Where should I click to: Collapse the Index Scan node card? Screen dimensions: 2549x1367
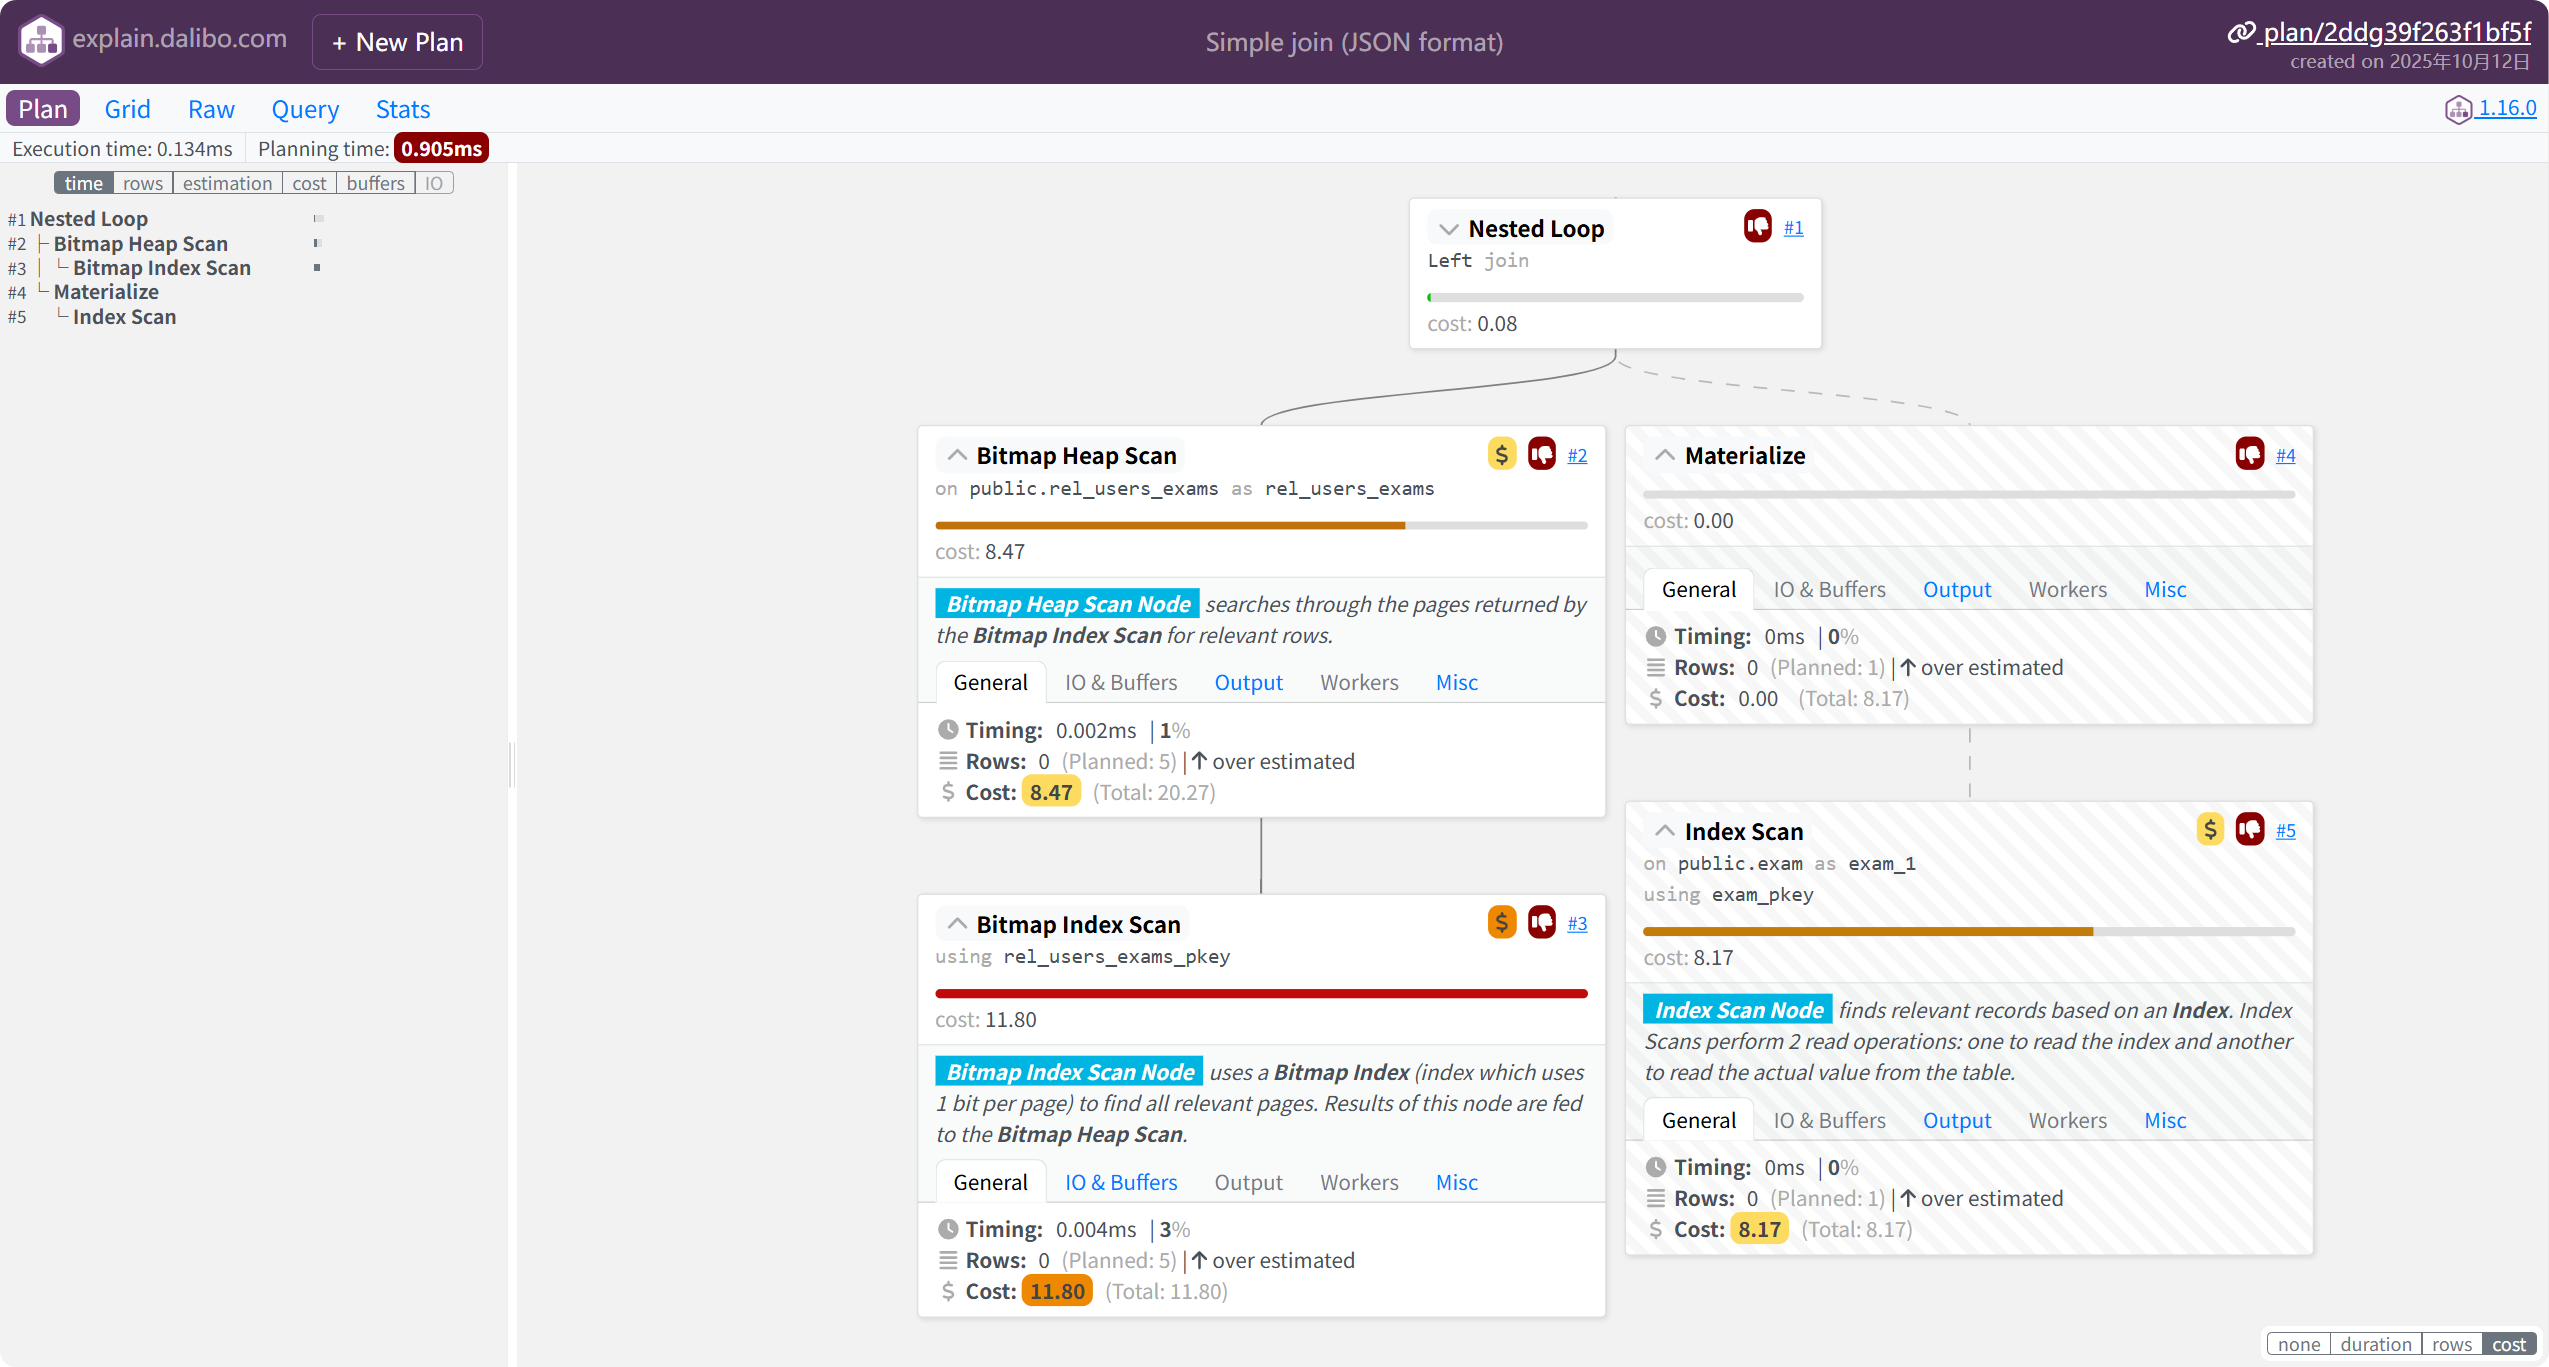click(x=1664, y=831)
